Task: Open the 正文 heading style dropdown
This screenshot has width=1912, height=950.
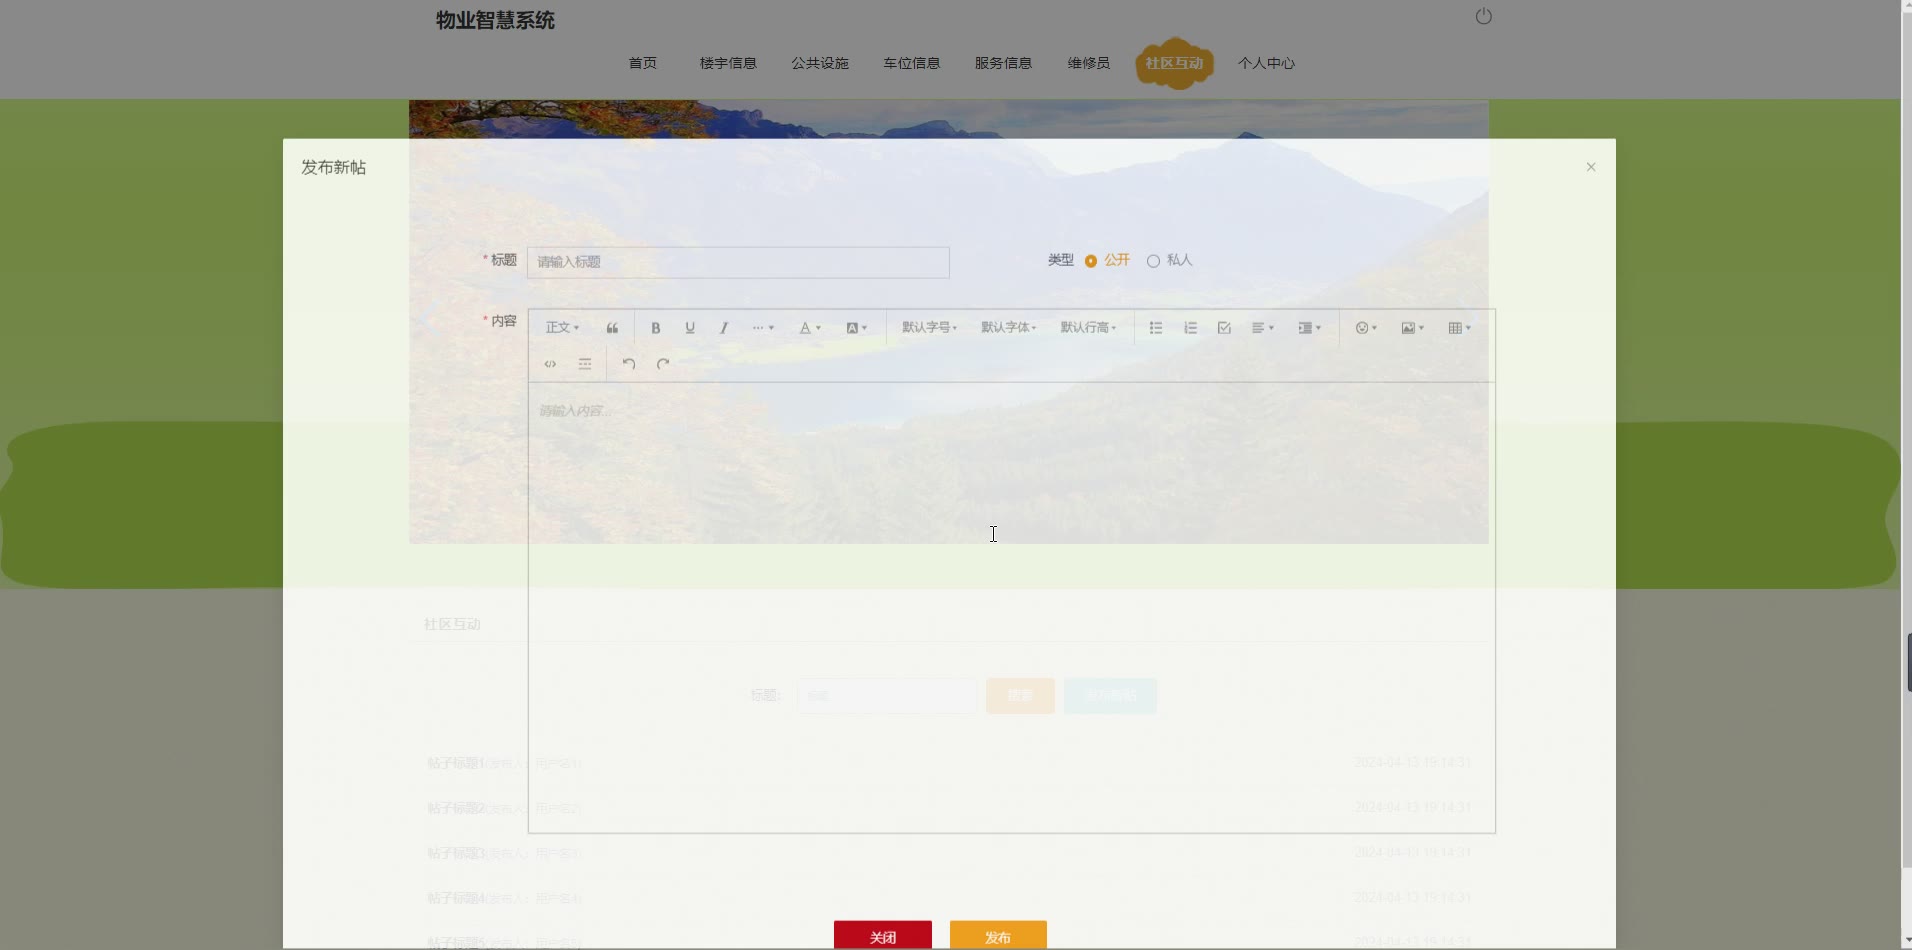Action: tap(562, 328)
